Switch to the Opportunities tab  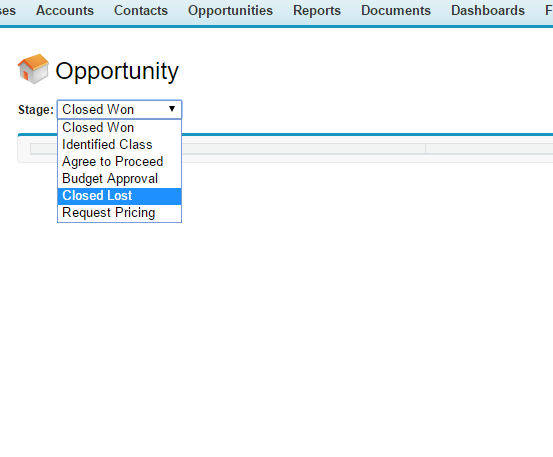pos(230,11)
